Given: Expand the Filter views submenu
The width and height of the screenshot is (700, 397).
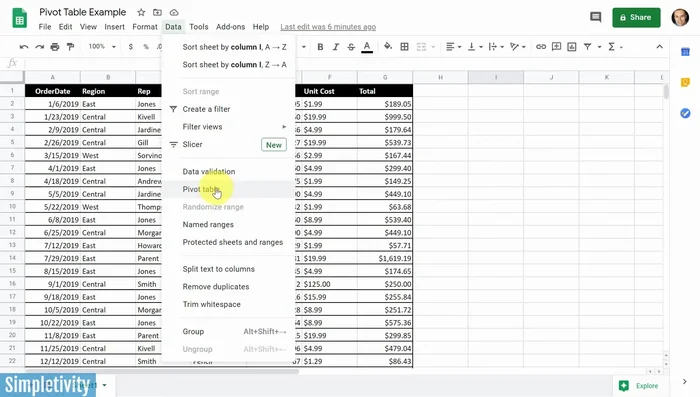Looking at the screenshot, I should [228, 127].
